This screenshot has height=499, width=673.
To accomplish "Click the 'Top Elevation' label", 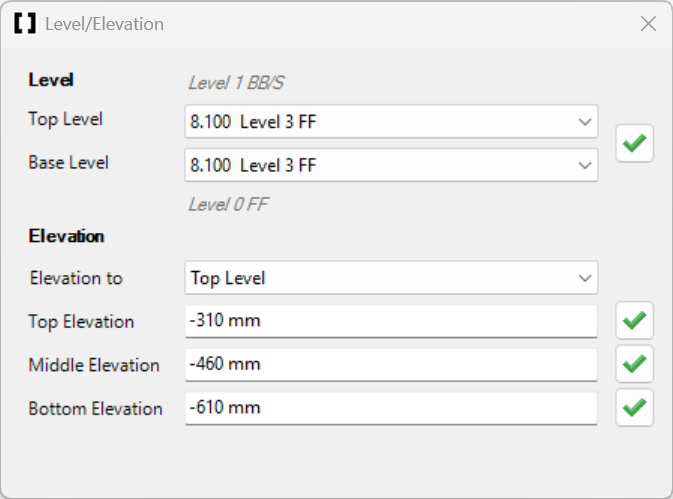I will coord(81,322).
